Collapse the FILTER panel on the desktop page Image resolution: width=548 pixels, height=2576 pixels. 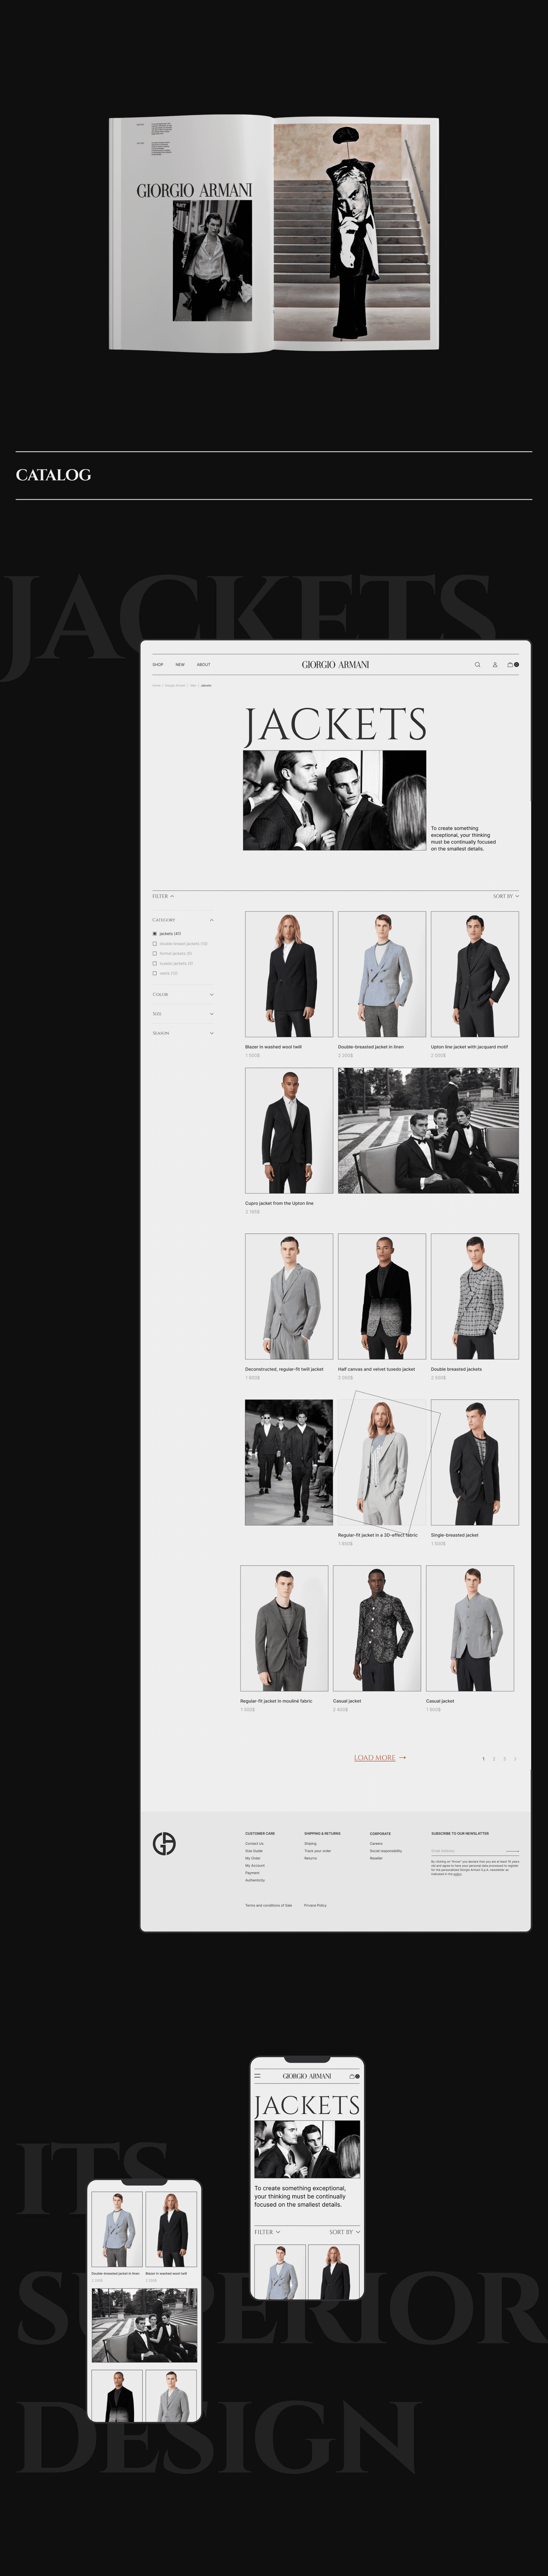tap(163, 896)
